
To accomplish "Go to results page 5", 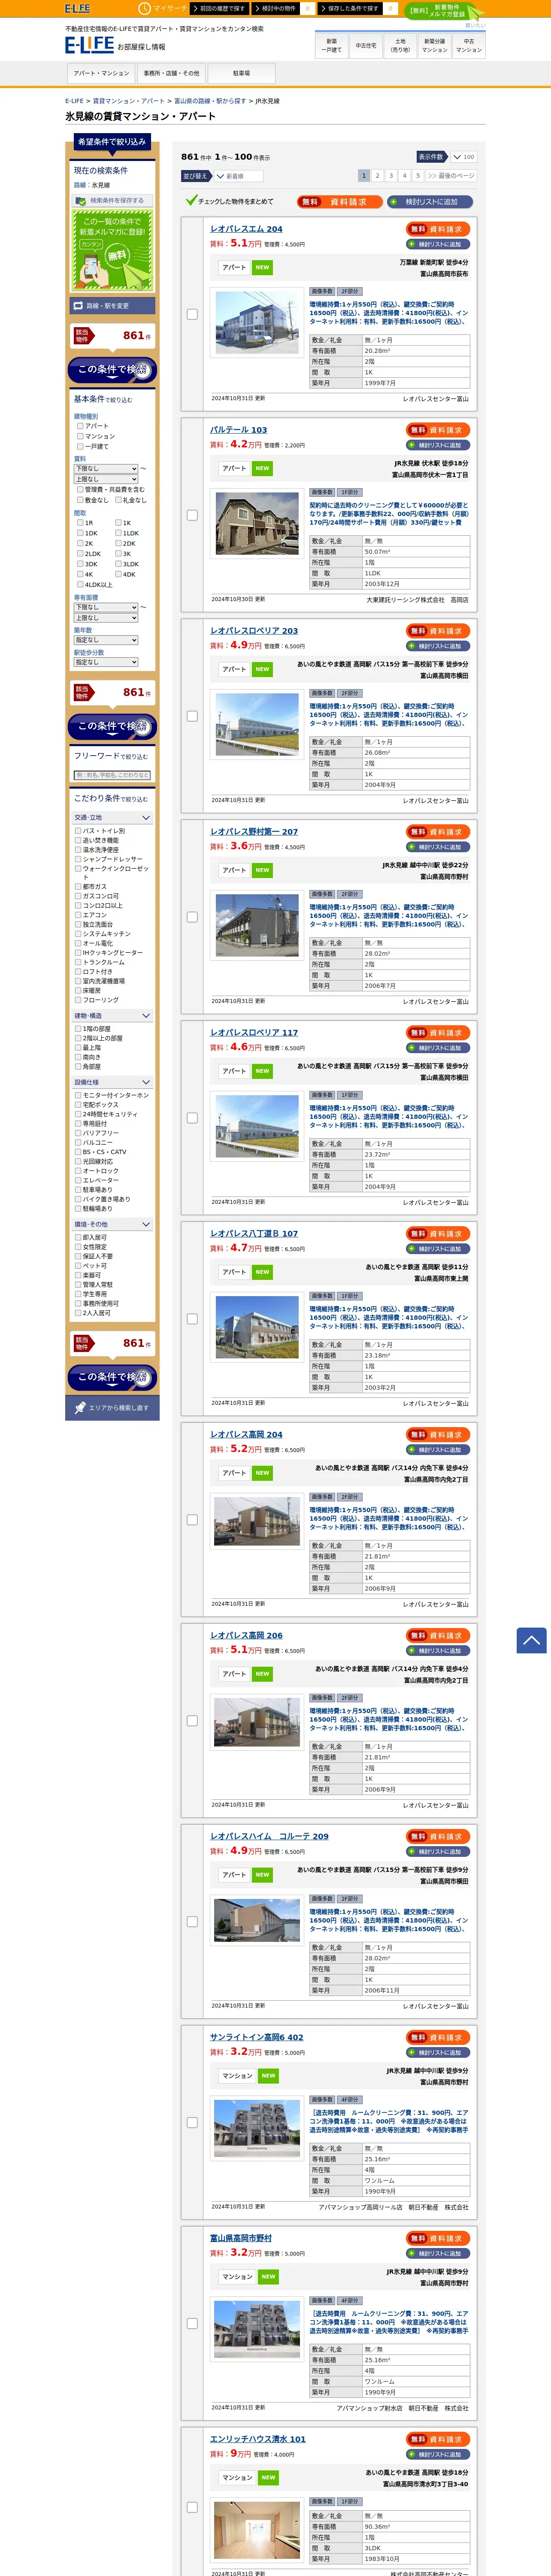I will 418,175.
